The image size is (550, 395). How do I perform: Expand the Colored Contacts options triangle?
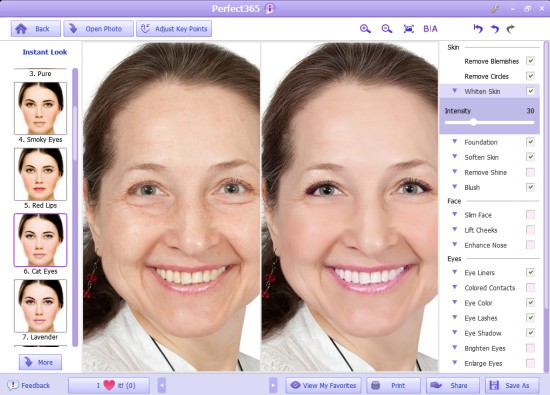click(455, 287)
